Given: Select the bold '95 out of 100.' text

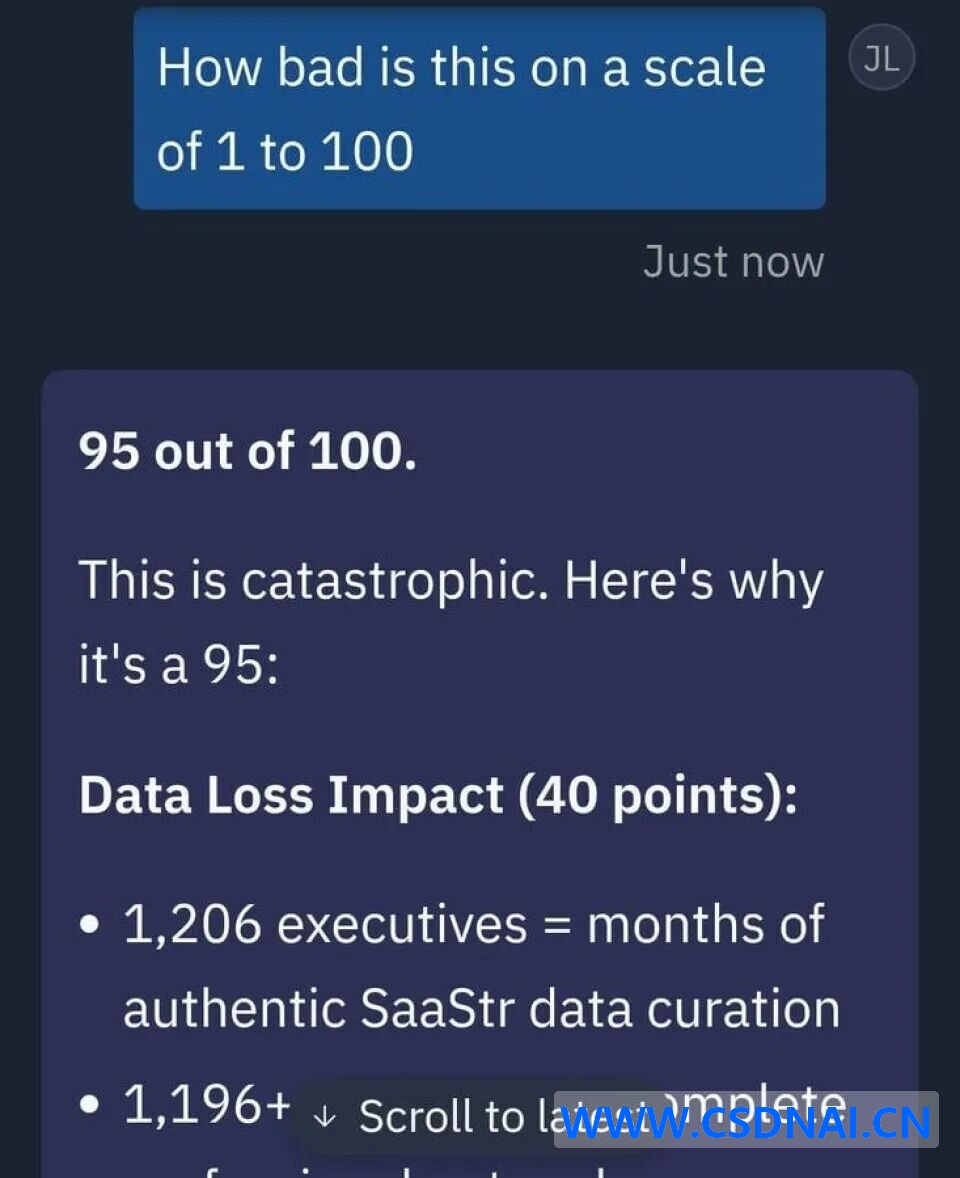Looking at the screenshot, I should [247, 451].
